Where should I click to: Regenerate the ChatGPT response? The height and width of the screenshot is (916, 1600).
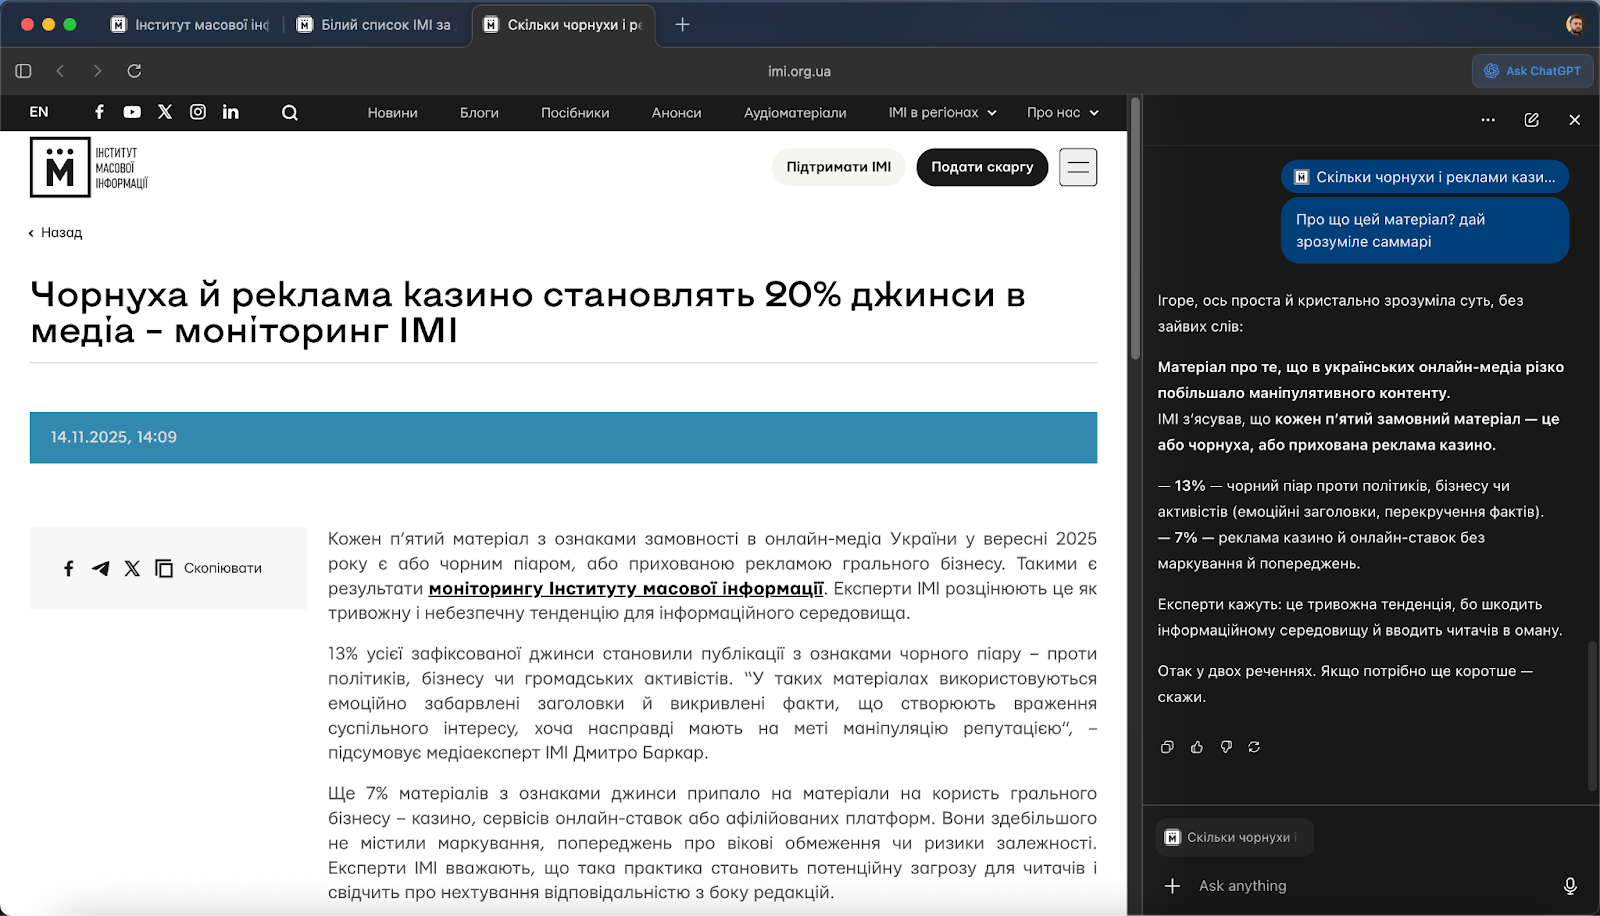(x=1254, y=747)
